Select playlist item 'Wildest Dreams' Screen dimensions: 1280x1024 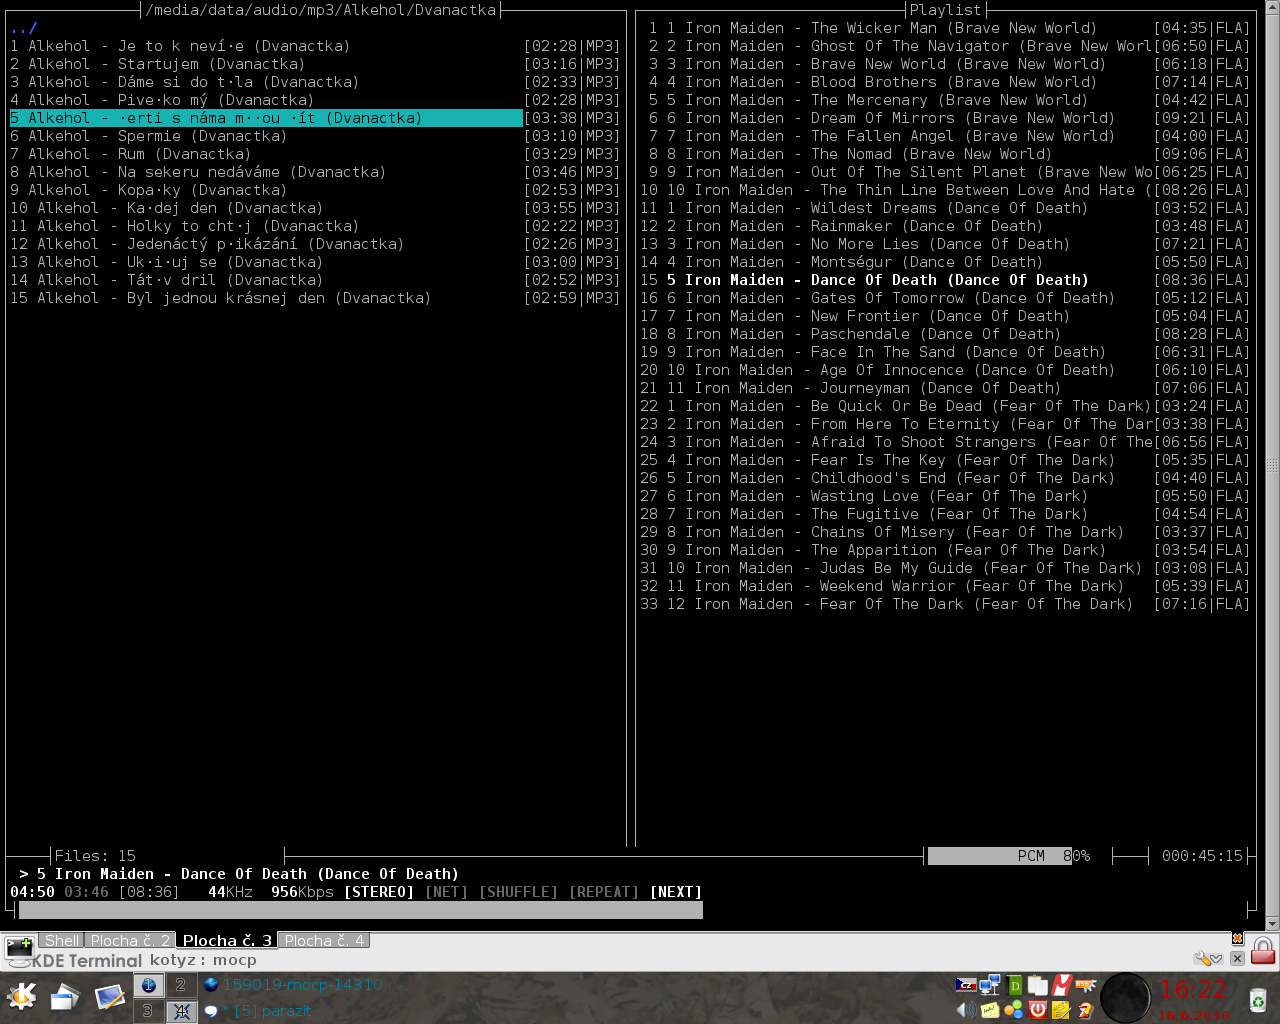(x=945, y=208)
